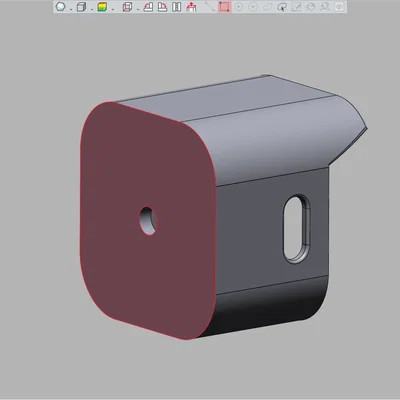The height and width of the screenshot is (400, 400).
Task: Select the oblong slot on the side face
Action: 296,229
